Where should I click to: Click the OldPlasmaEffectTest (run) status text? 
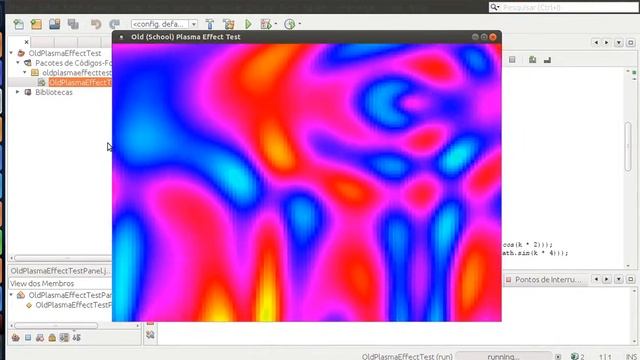[407, 356]
